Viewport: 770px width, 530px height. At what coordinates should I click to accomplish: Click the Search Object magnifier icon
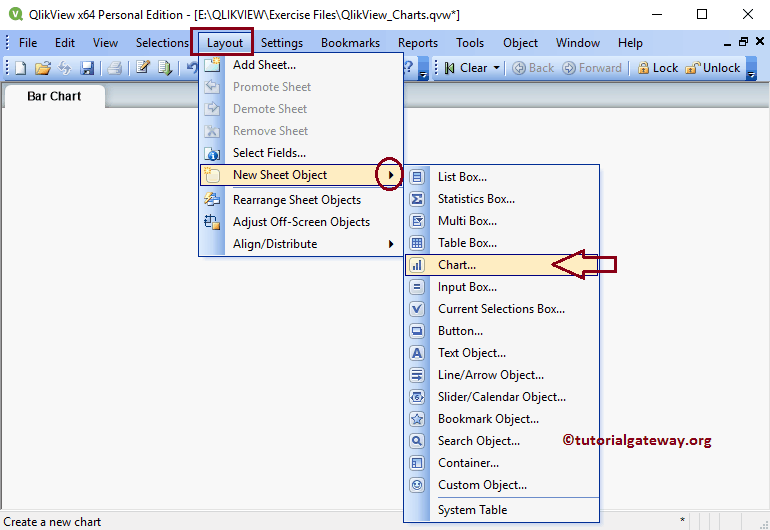(x=417, y=441)
